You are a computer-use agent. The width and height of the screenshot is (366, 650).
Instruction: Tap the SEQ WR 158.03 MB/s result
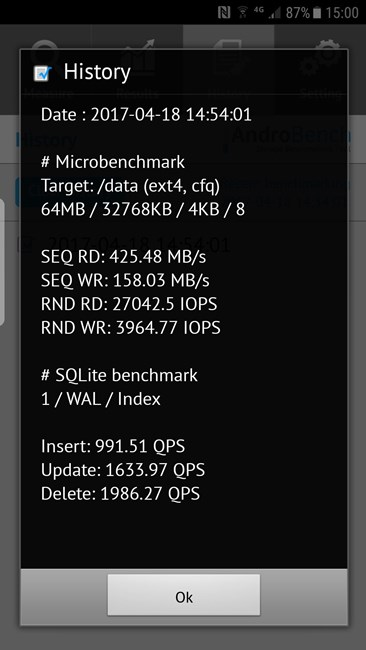pyautogui.click(x=125, y=281)
